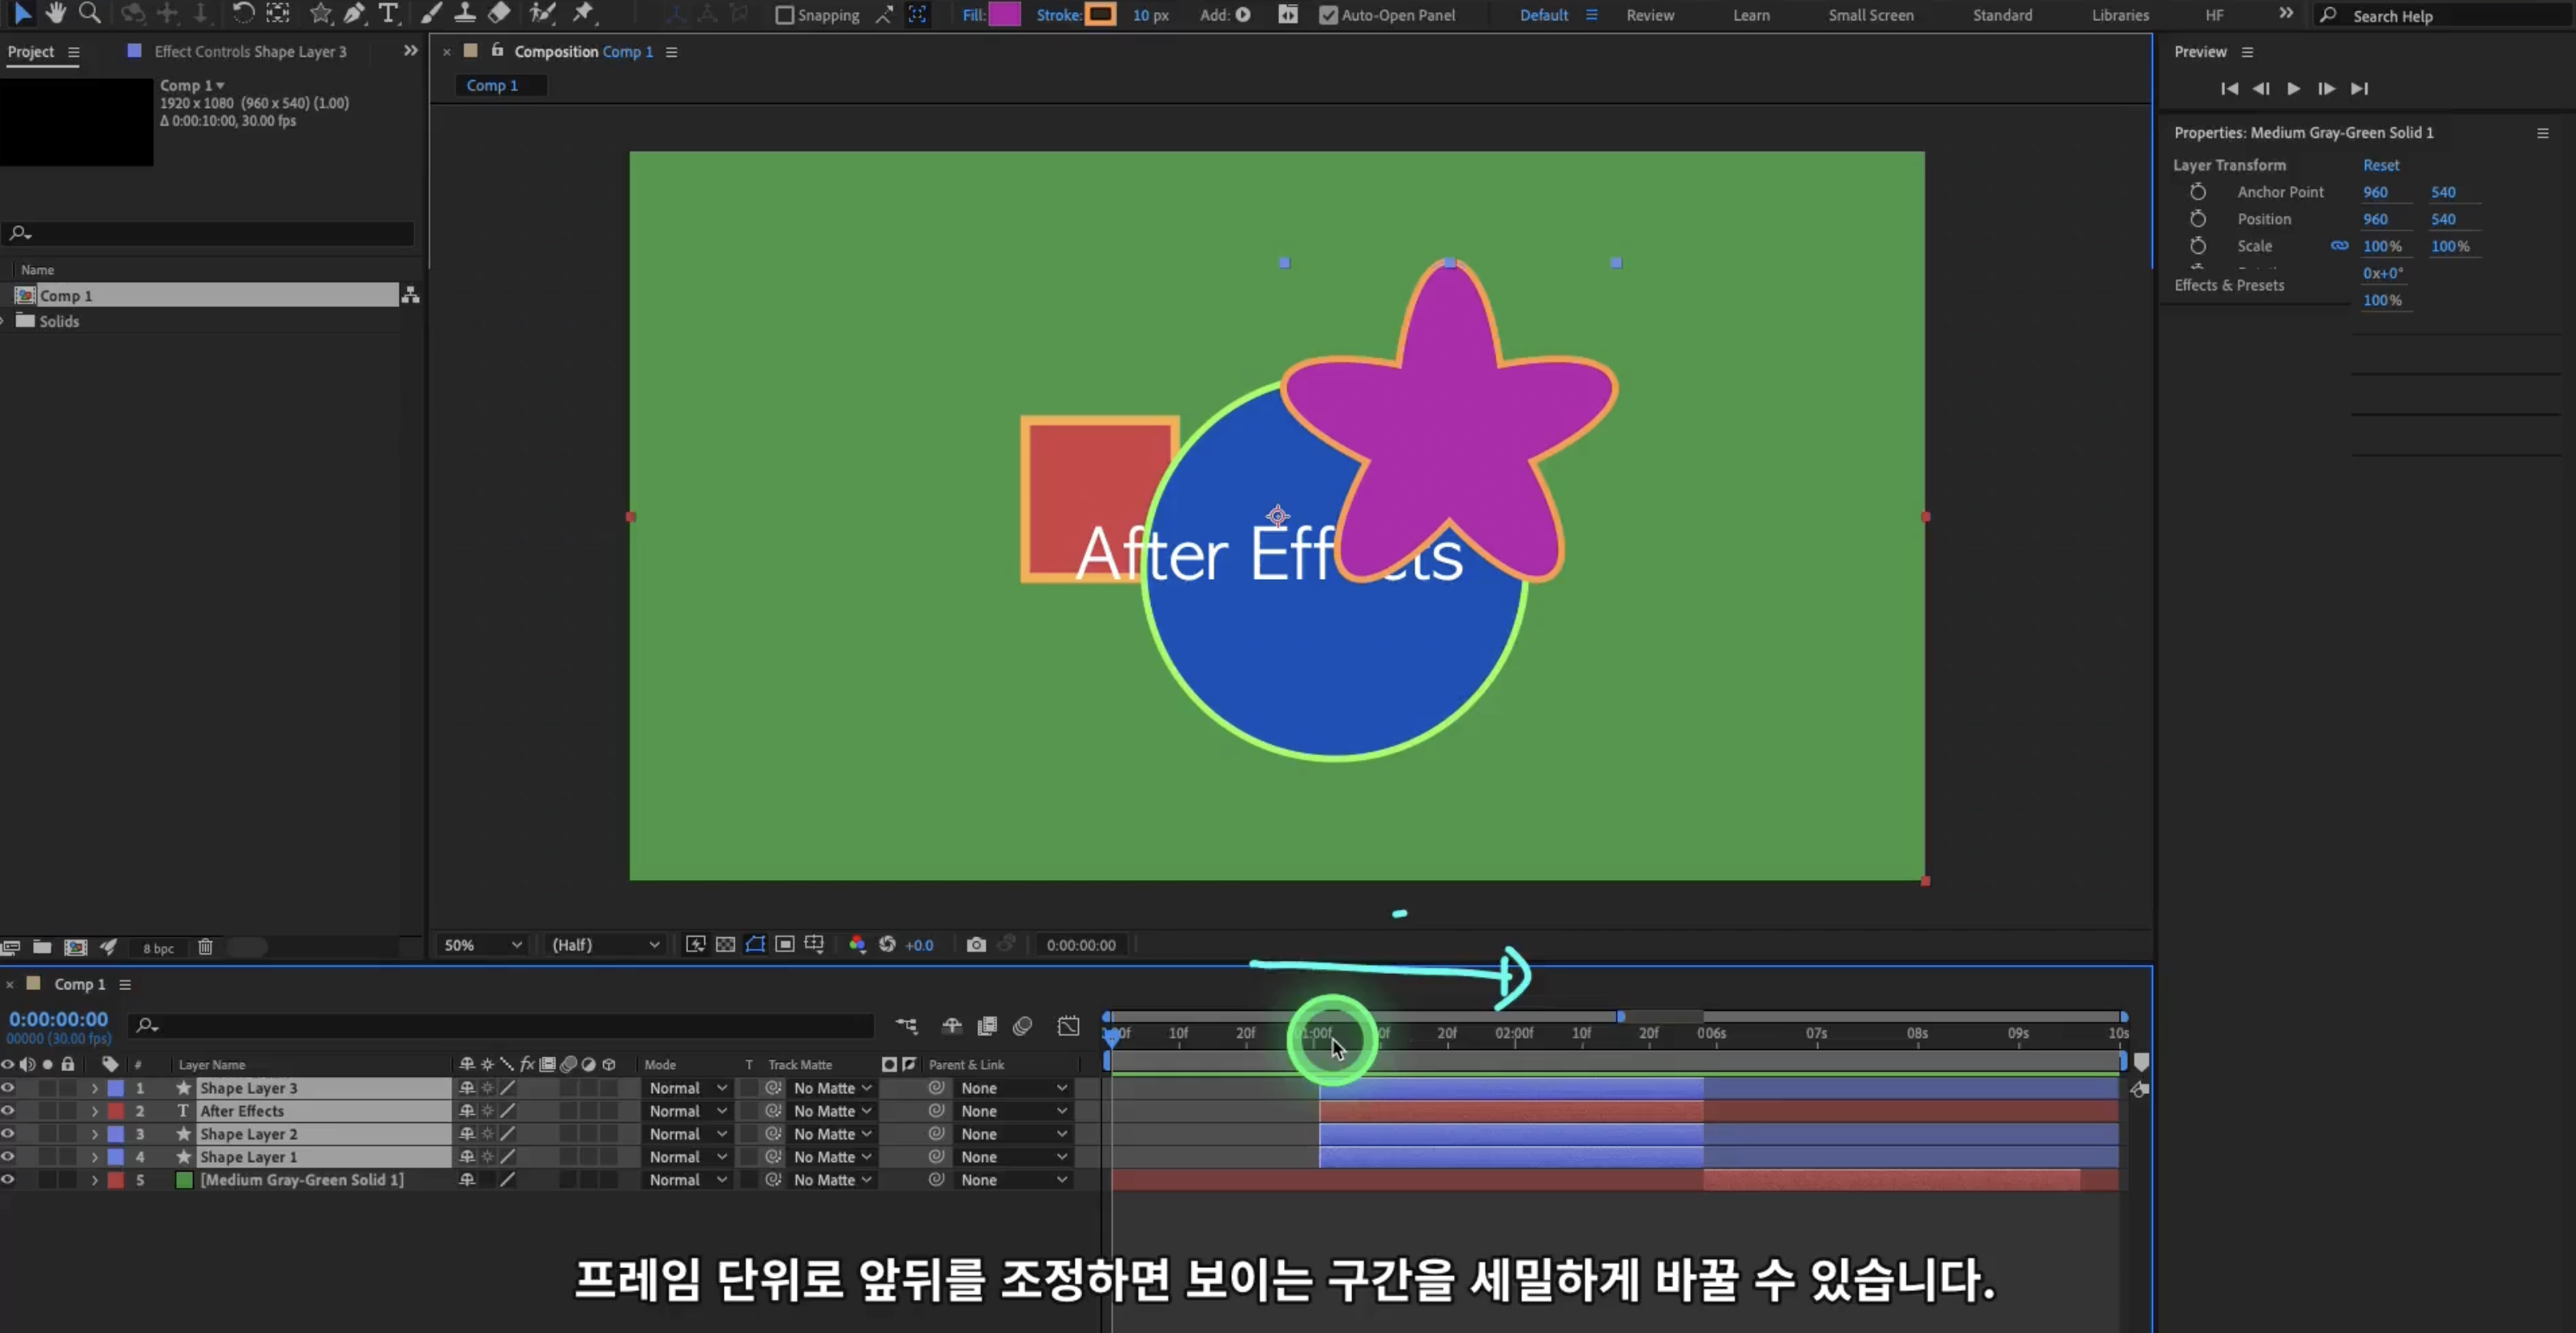Select the Zoom magnifier tool
This screenshot has height=1333, width=2576.
[89, 14]
